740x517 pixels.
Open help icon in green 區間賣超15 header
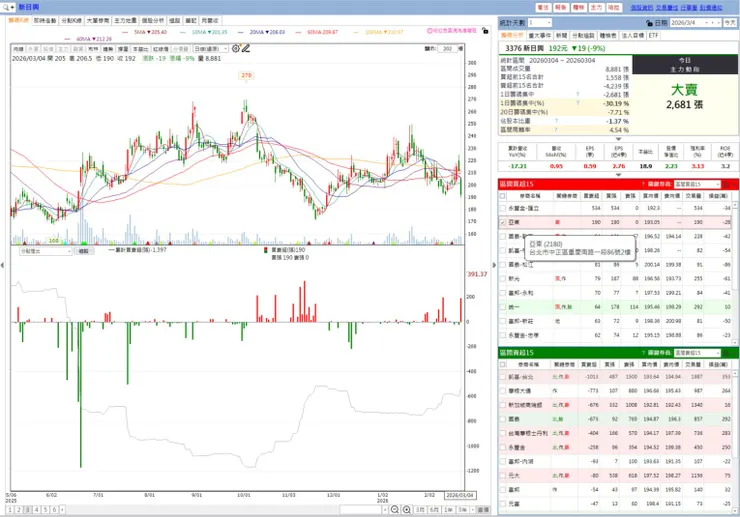point(643,353)
